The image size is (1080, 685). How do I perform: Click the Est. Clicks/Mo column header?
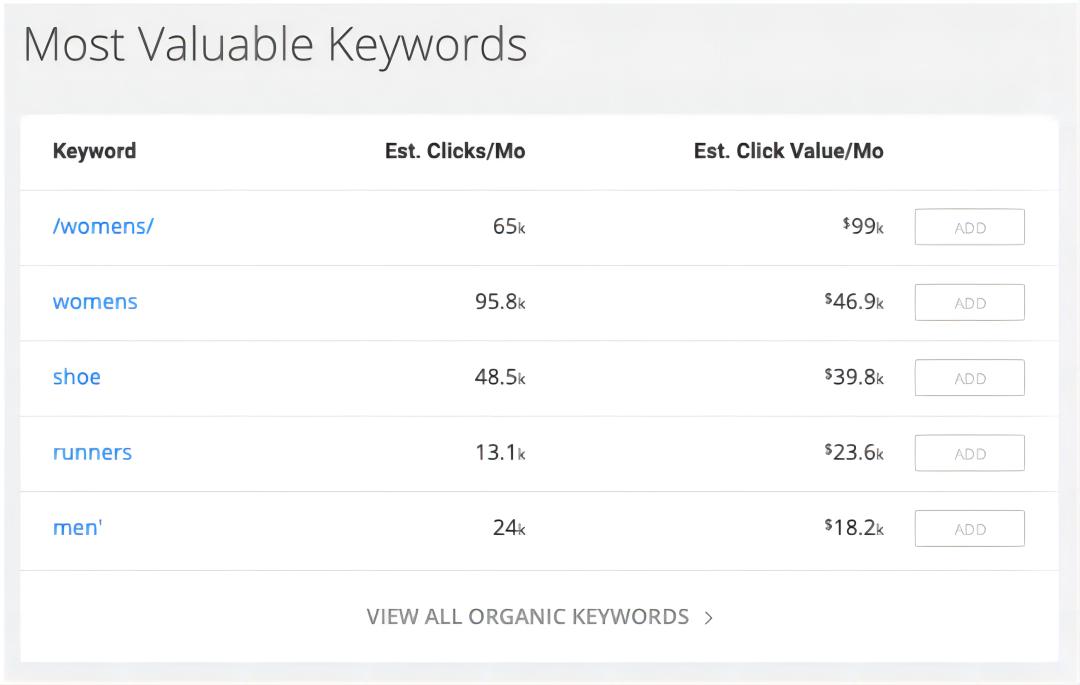tap(455, 152)
